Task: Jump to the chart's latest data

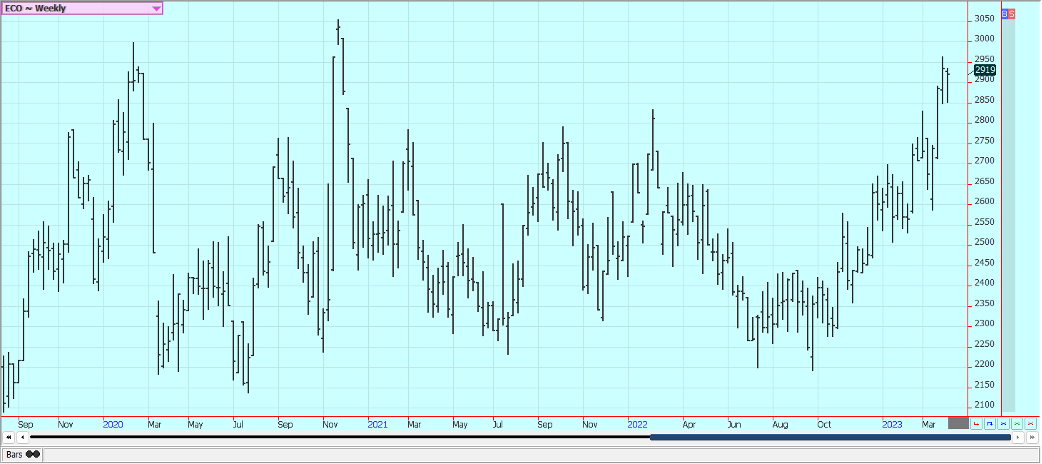Action: click(x=1032, y=437)
